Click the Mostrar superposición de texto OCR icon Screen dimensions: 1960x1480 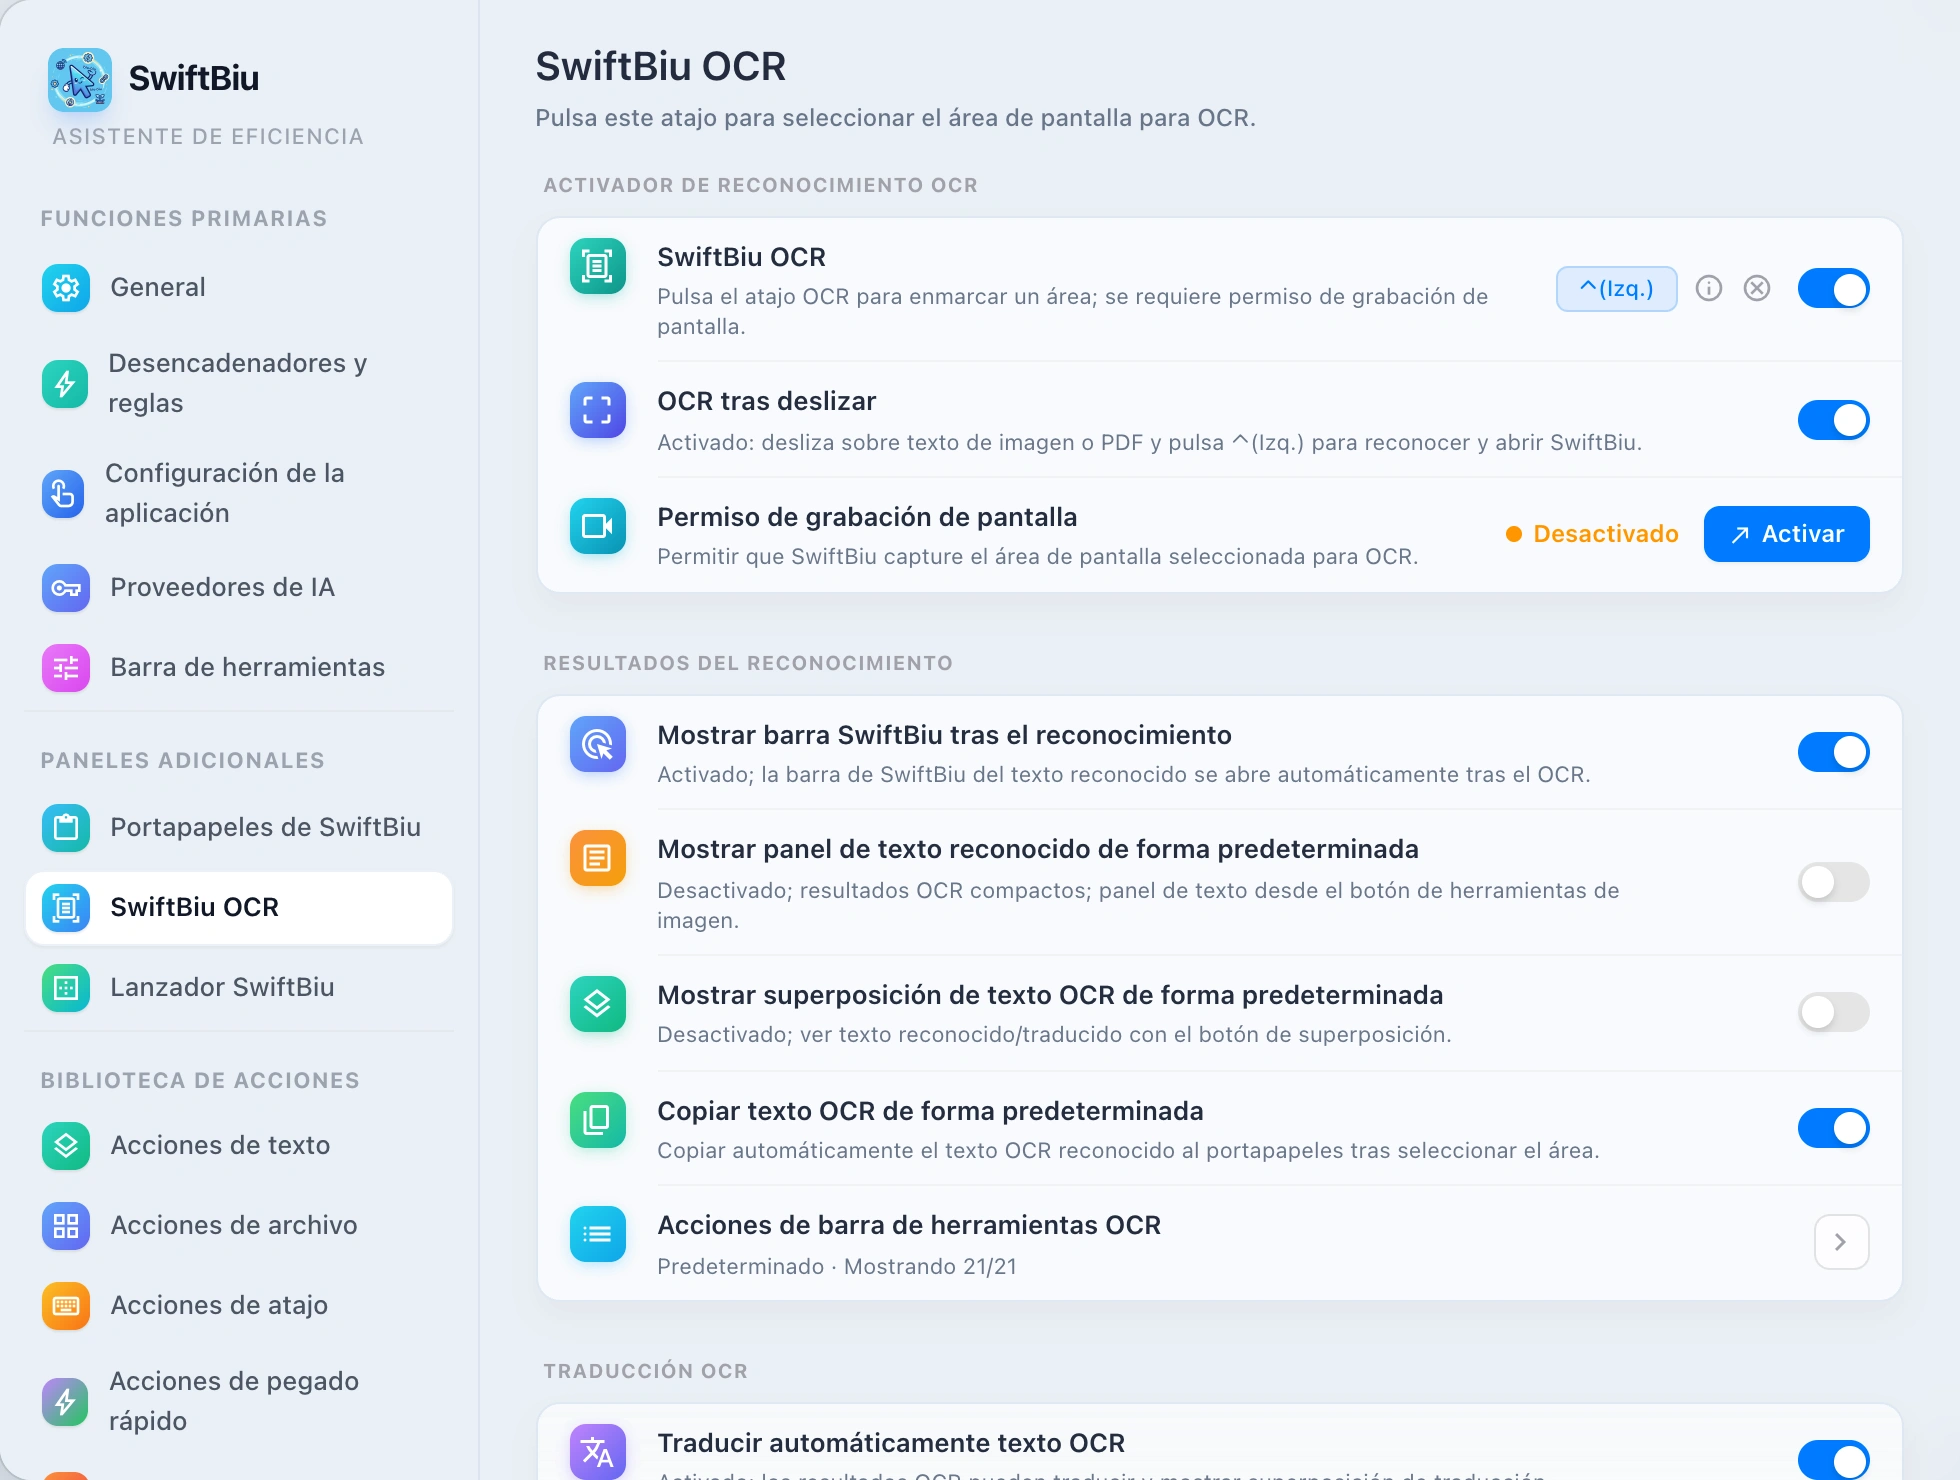(598, 1004)
